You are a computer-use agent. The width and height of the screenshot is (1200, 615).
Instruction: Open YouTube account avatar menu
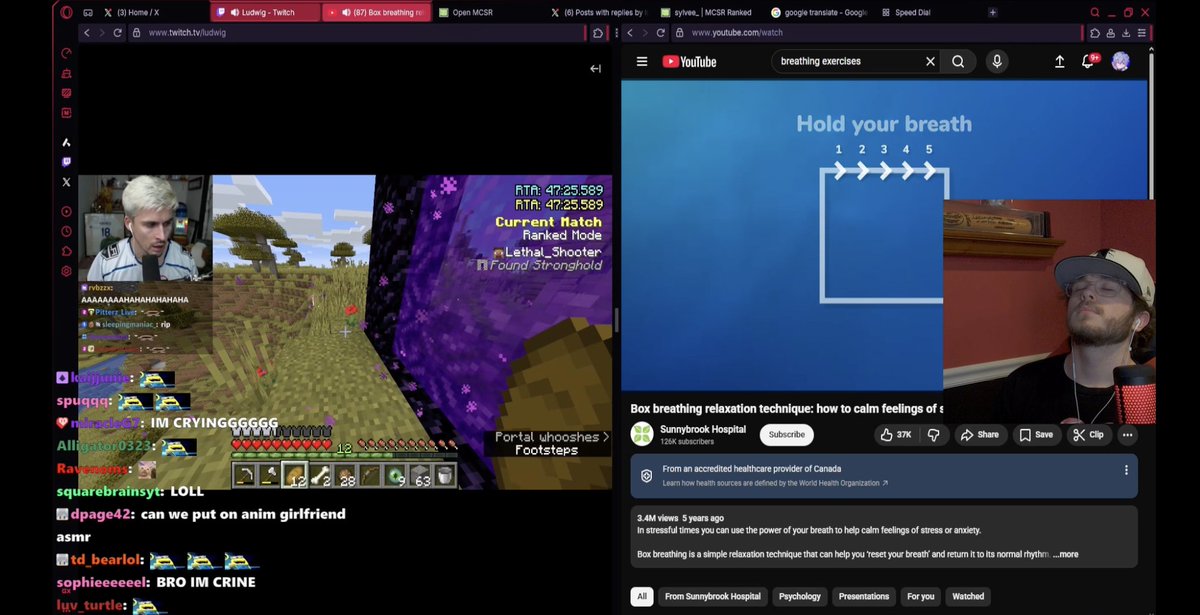1121,61
